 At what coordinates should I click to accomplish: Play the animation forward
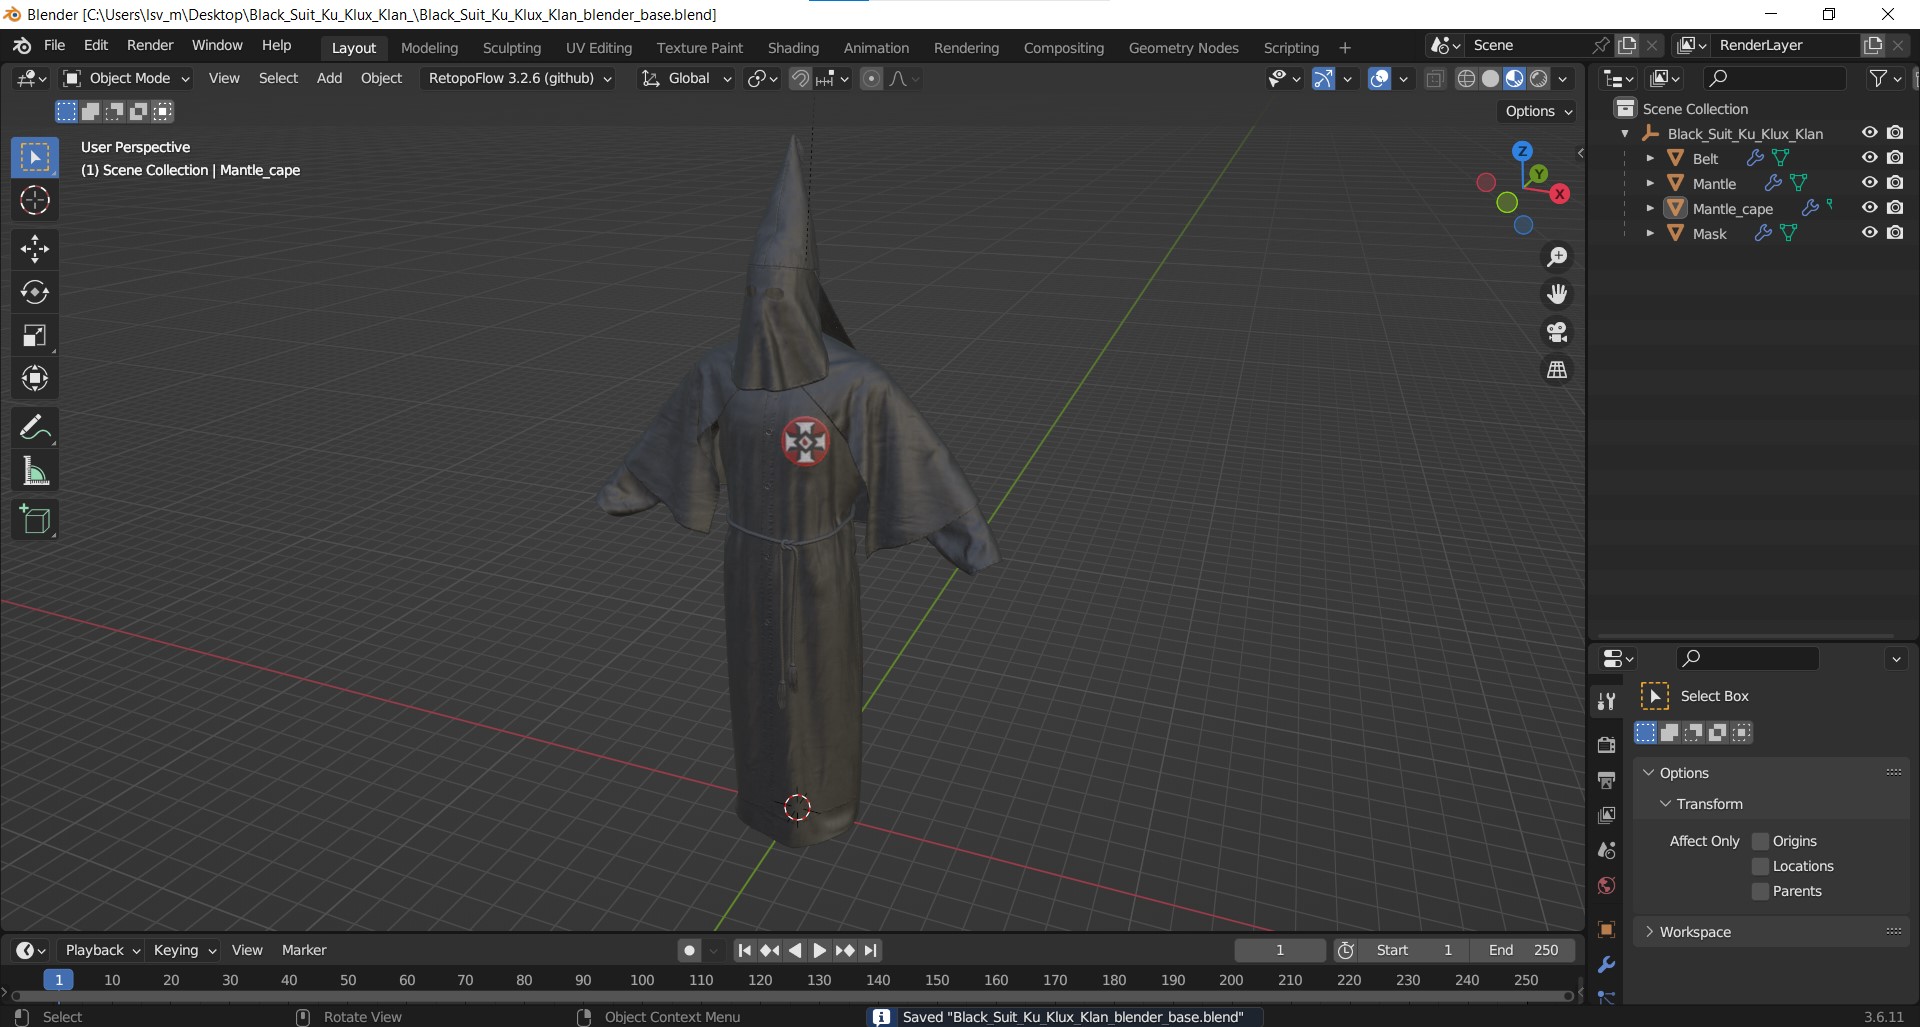click(819, 950)
